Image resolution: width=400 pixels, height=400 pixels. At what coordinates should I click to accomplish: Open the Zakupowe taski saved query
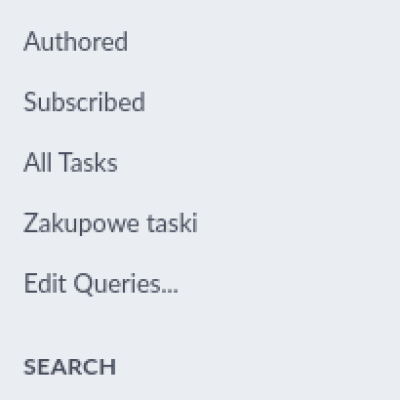111,223
